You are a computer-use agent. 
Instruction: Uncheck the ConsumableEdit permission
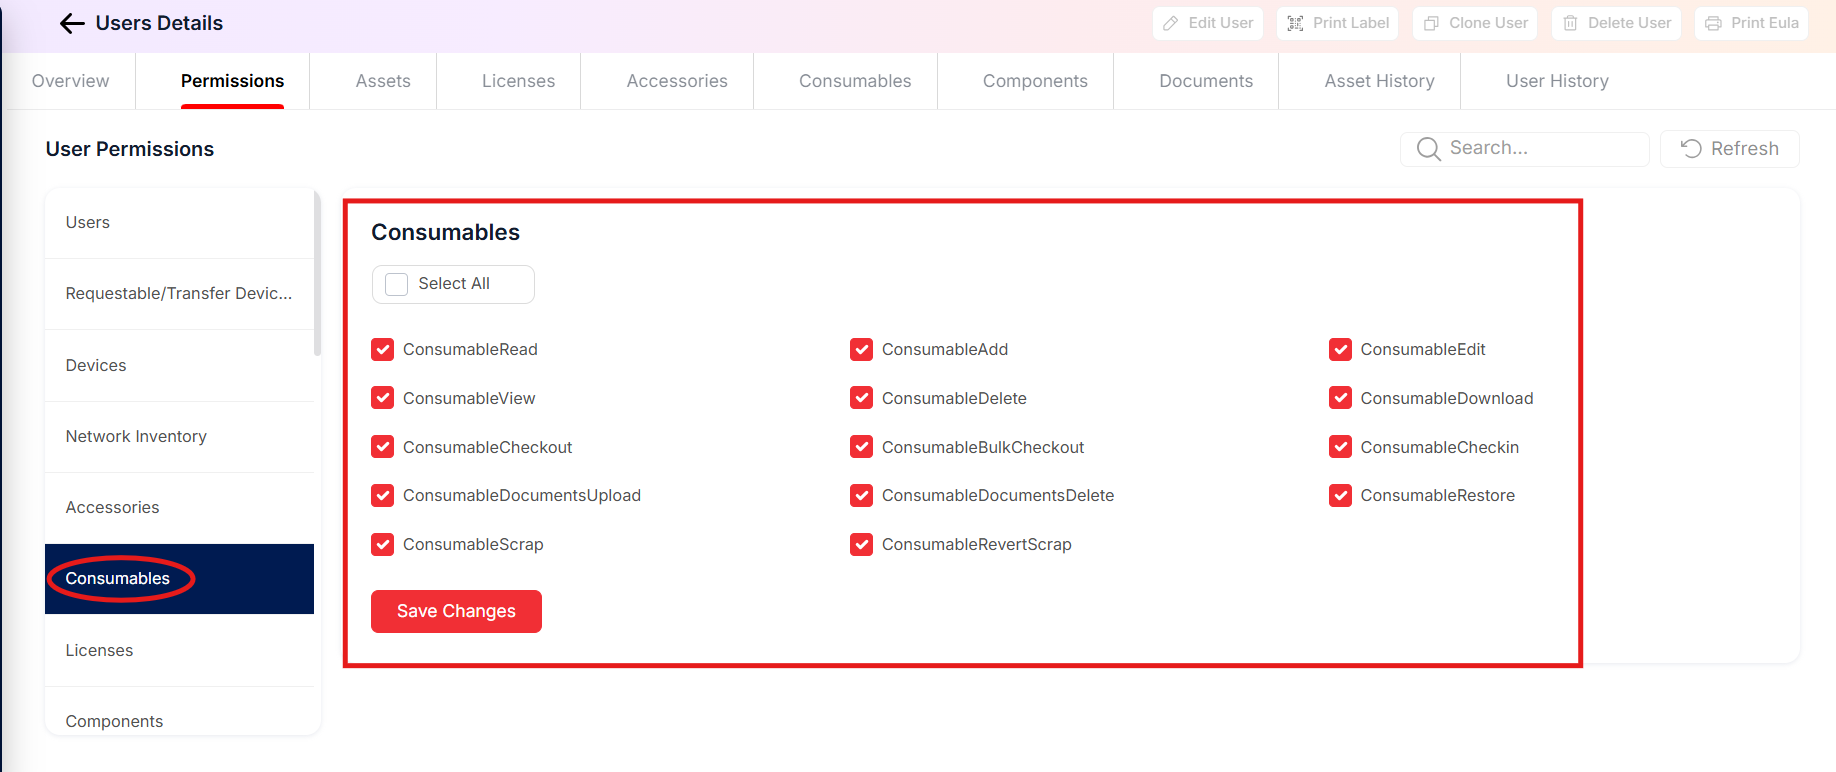click(x=1340, y=349)
